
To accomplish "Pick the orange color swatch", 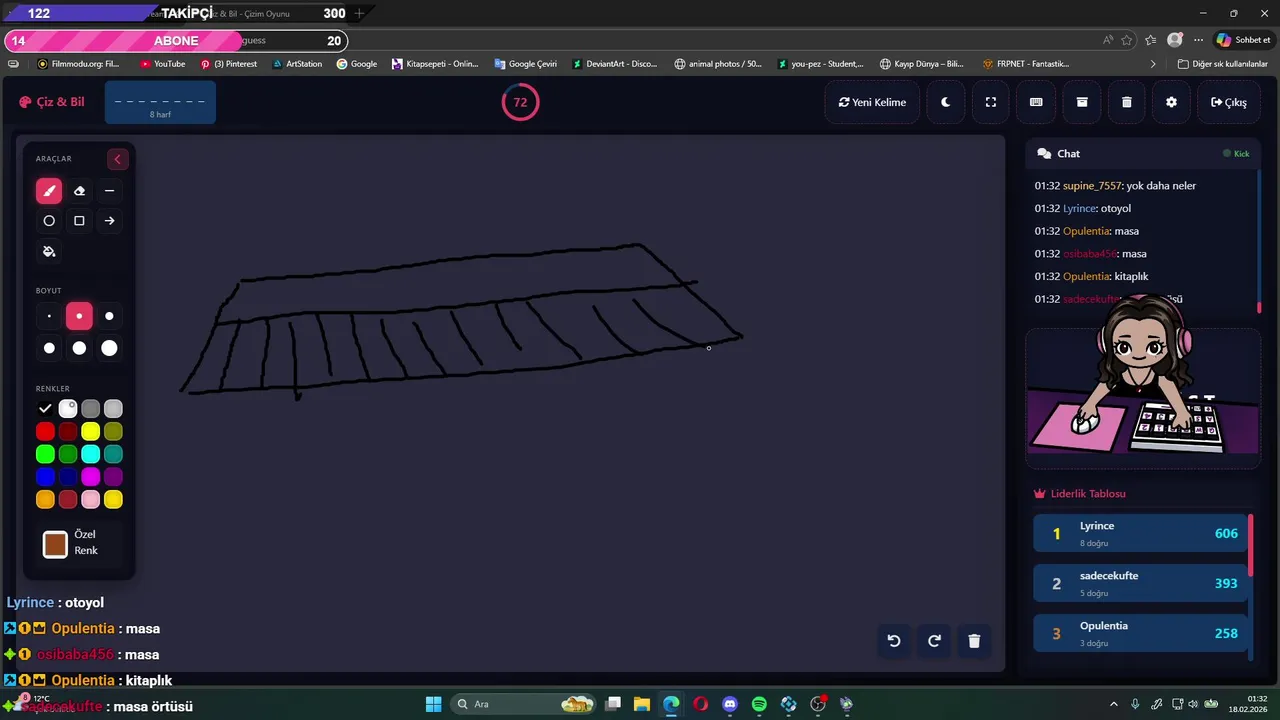I will coord(45,500).
